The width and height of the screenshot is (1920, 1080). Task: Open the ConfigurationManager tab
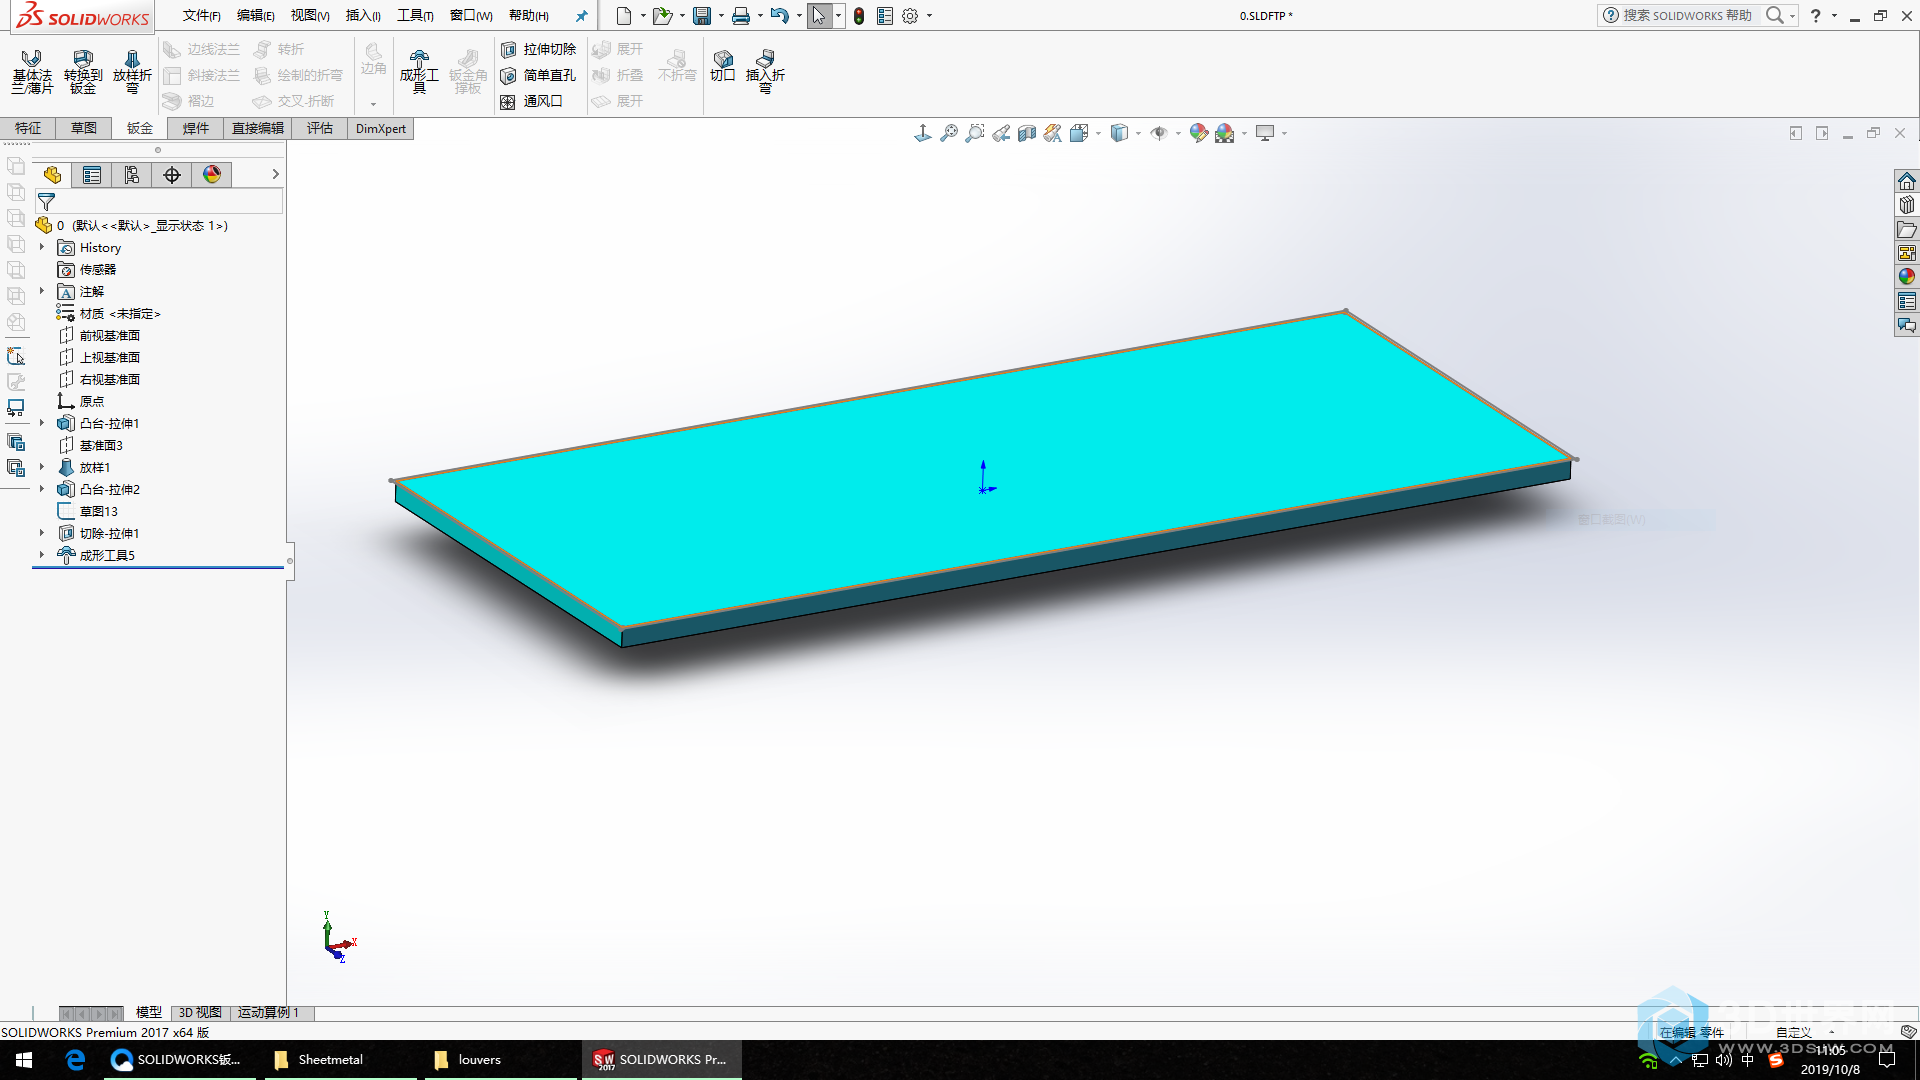[132, 175]
